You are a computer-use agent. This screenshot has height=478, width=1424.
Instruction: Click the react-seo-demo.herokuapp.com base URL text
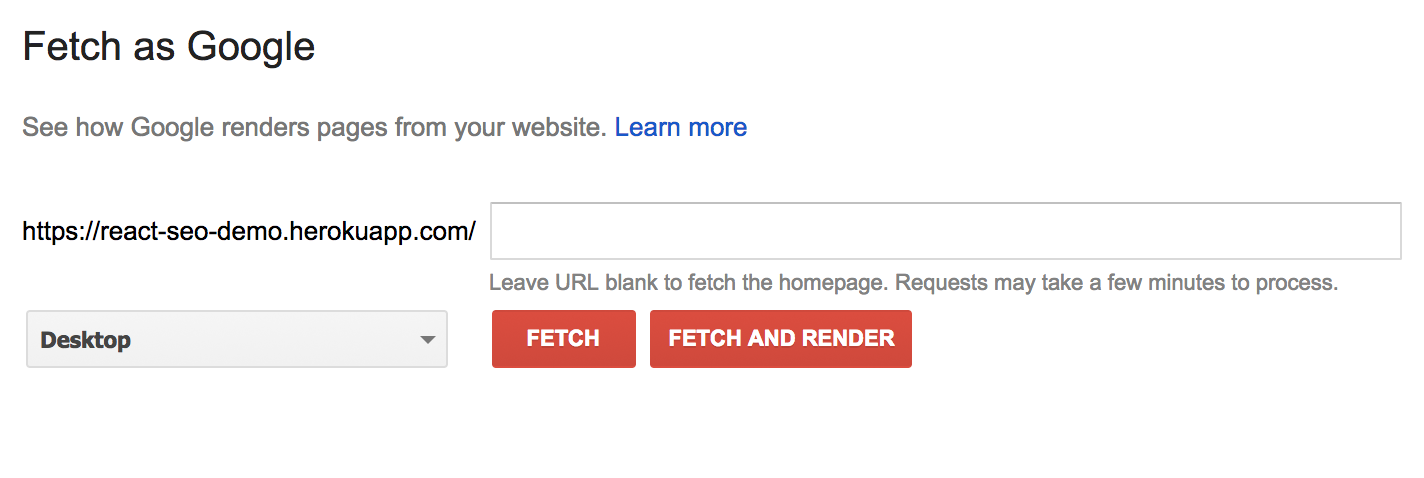[283, 232]
